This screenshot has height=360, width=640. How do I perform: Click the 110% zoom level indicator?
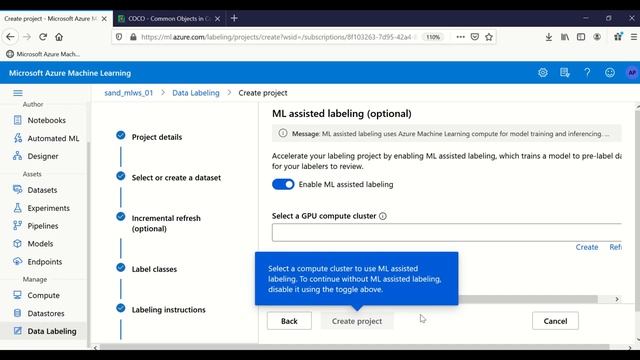[433, 37]
